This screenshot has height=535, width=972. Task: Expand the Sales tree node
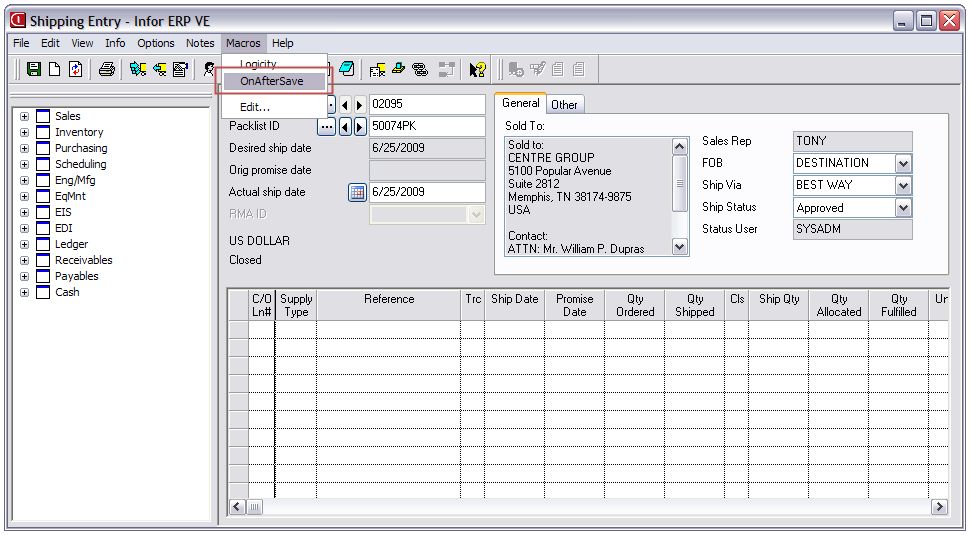(24, 116)
